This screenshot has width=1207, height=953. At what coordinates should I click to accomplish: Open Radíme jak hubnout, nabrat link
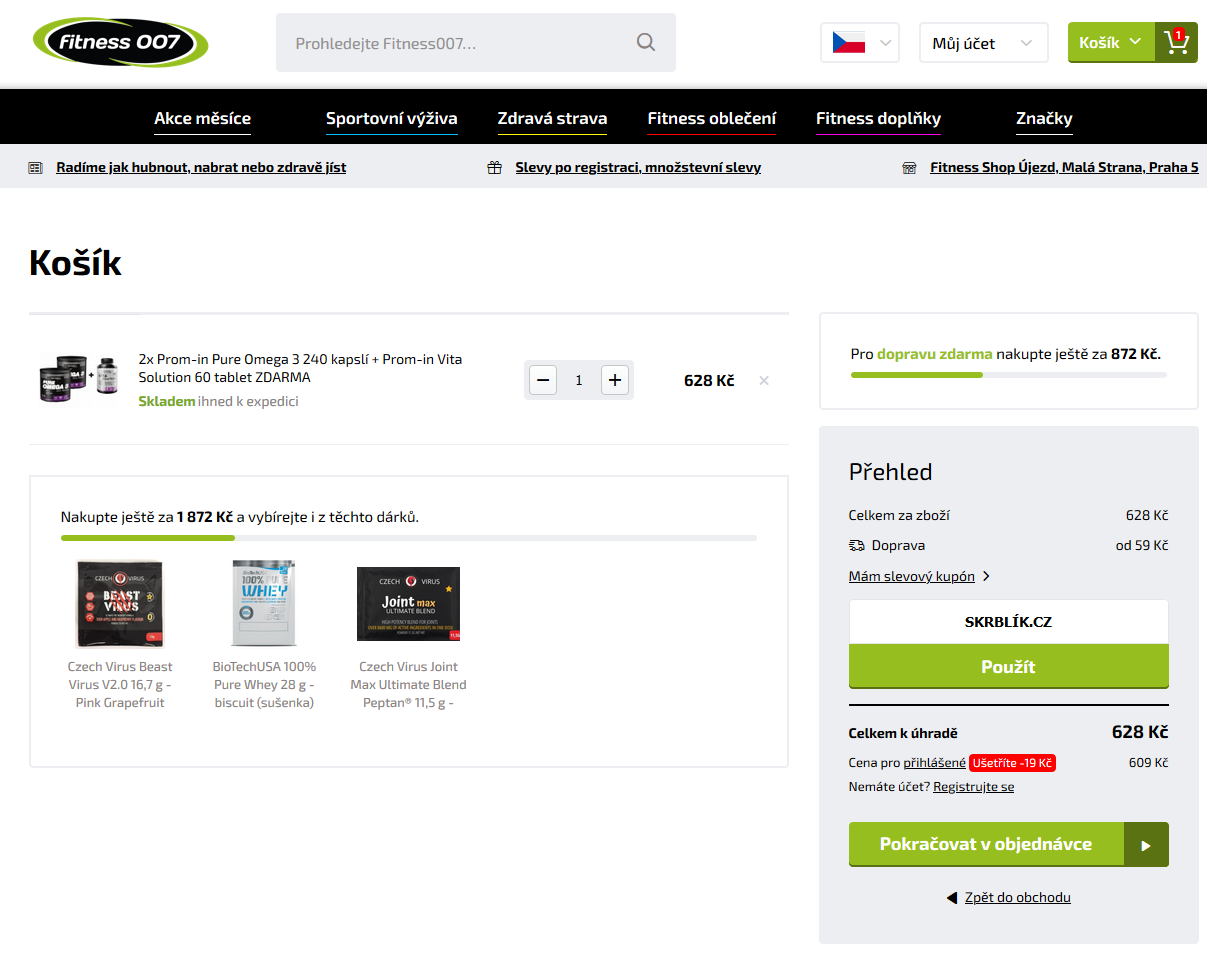coord(201,168)
